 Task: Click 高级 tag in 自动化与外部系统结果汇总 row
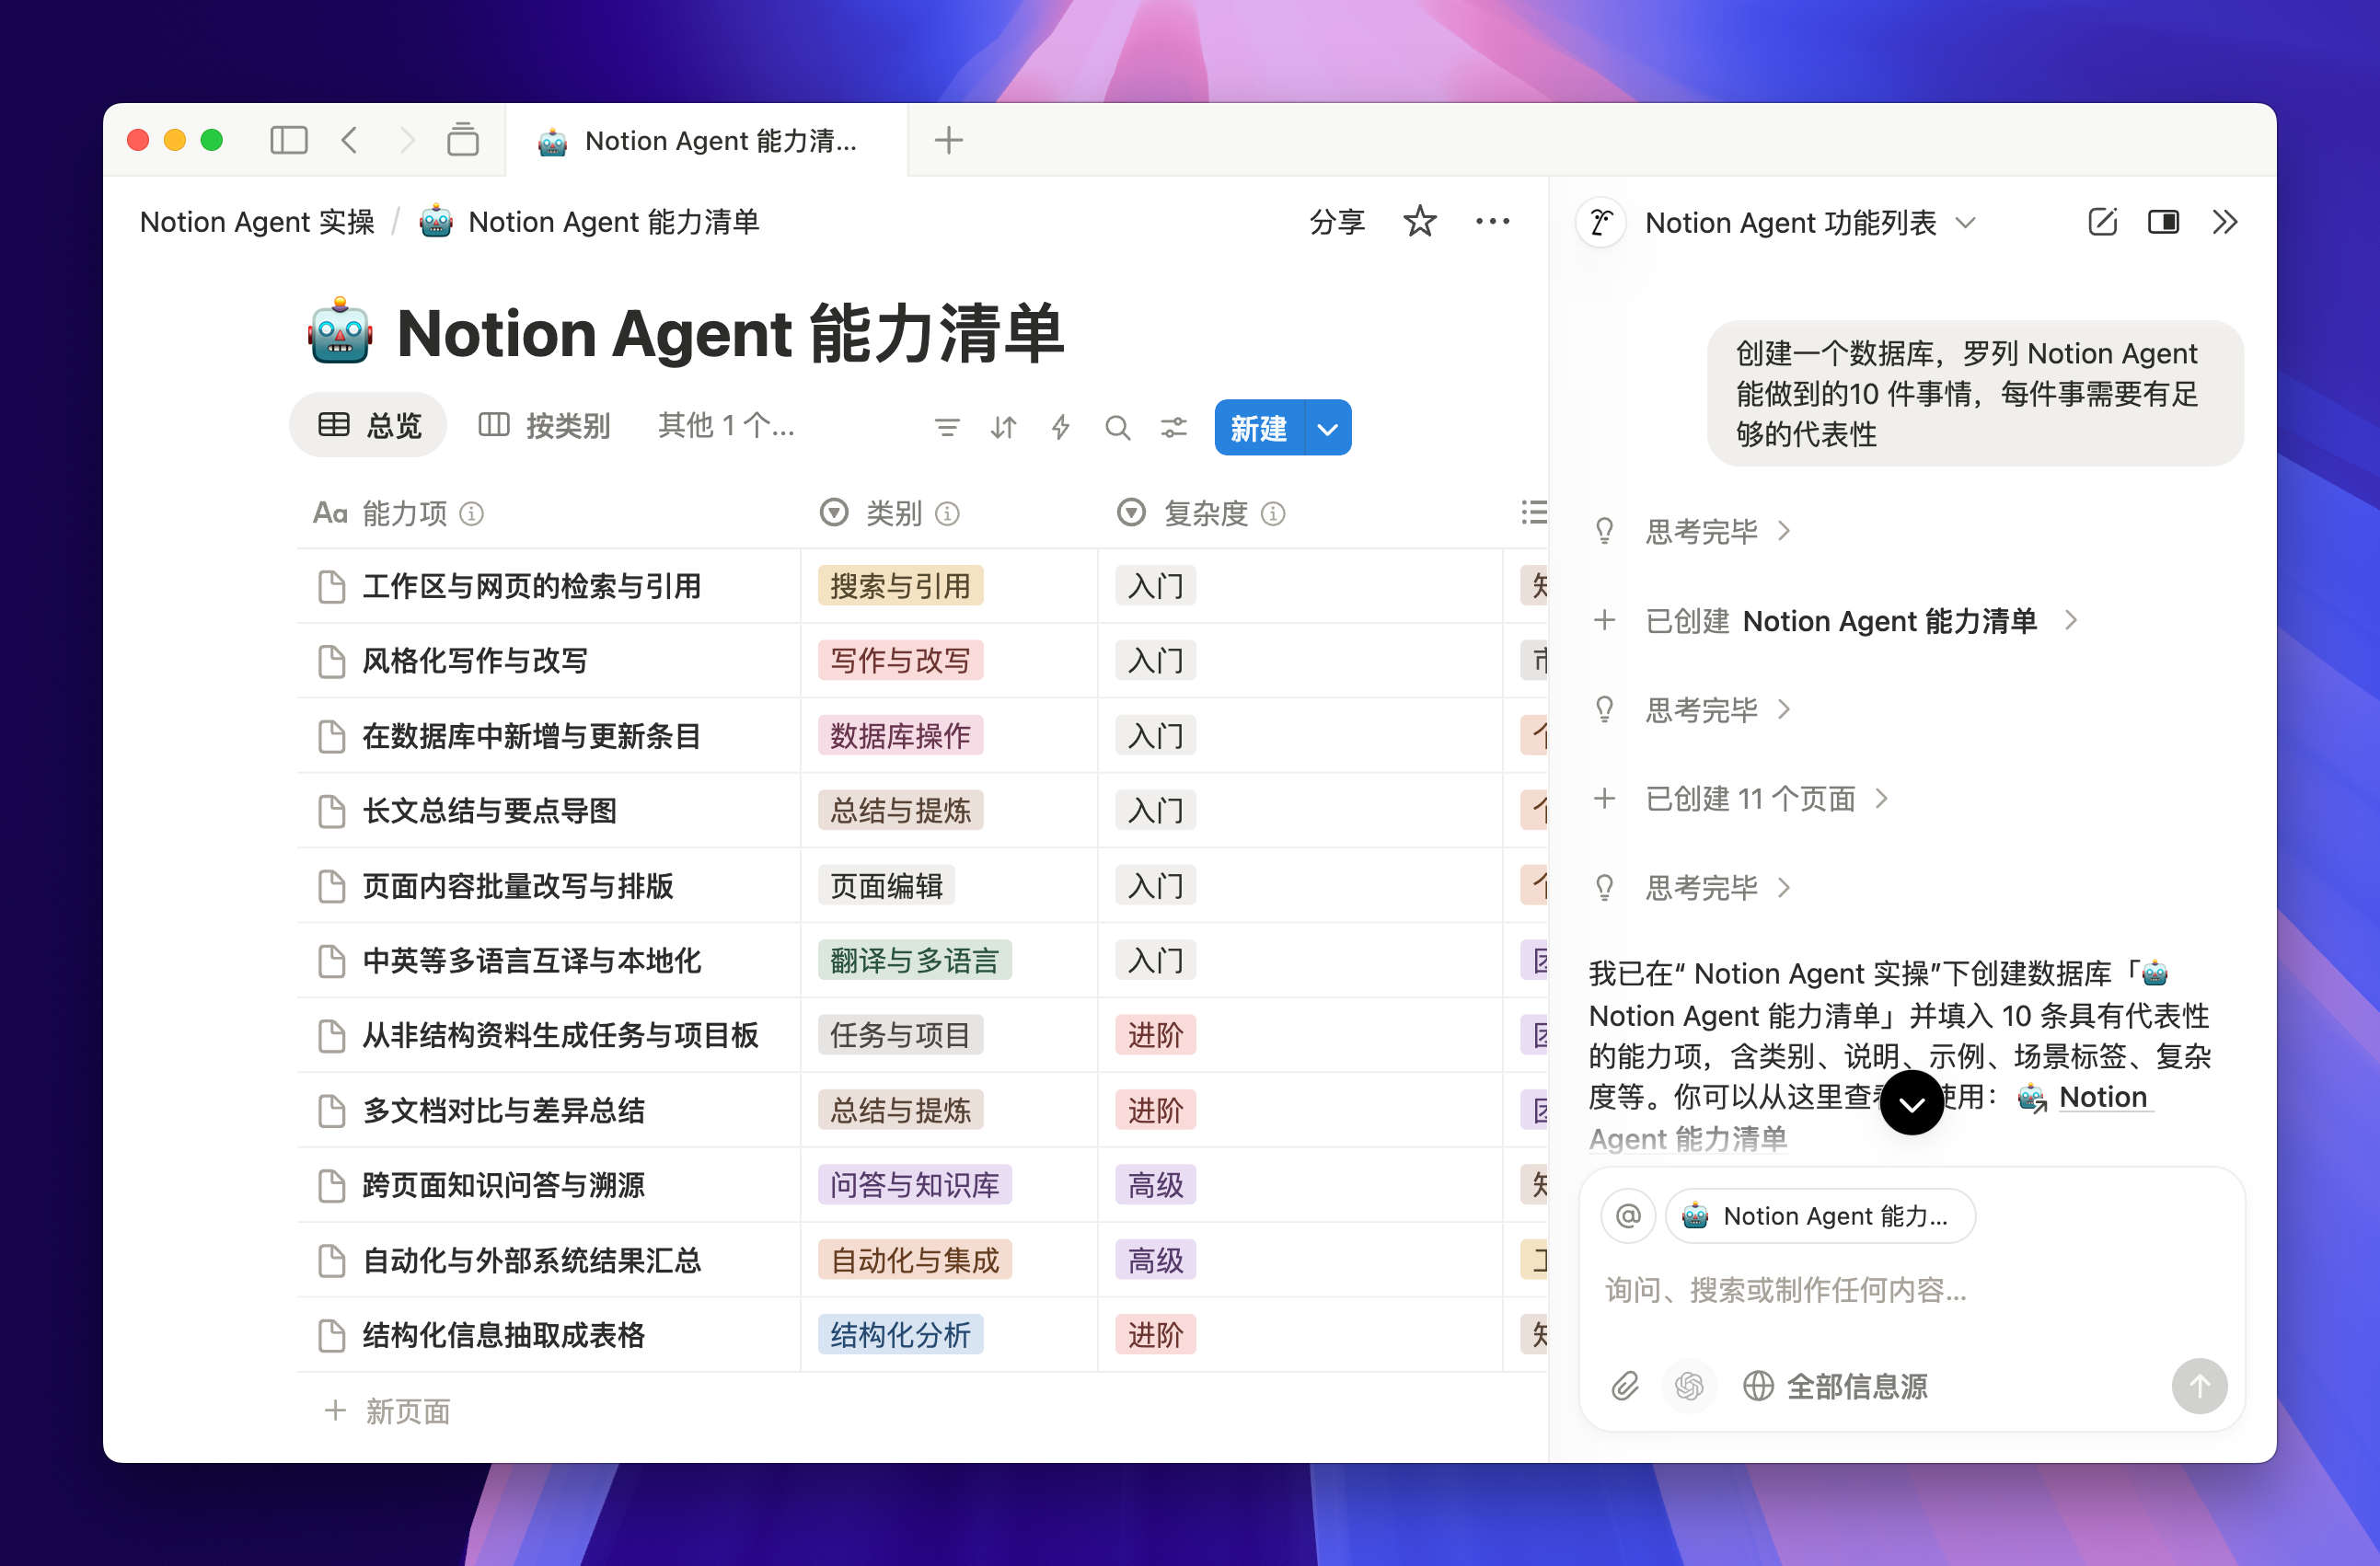coord(1155,1260)
